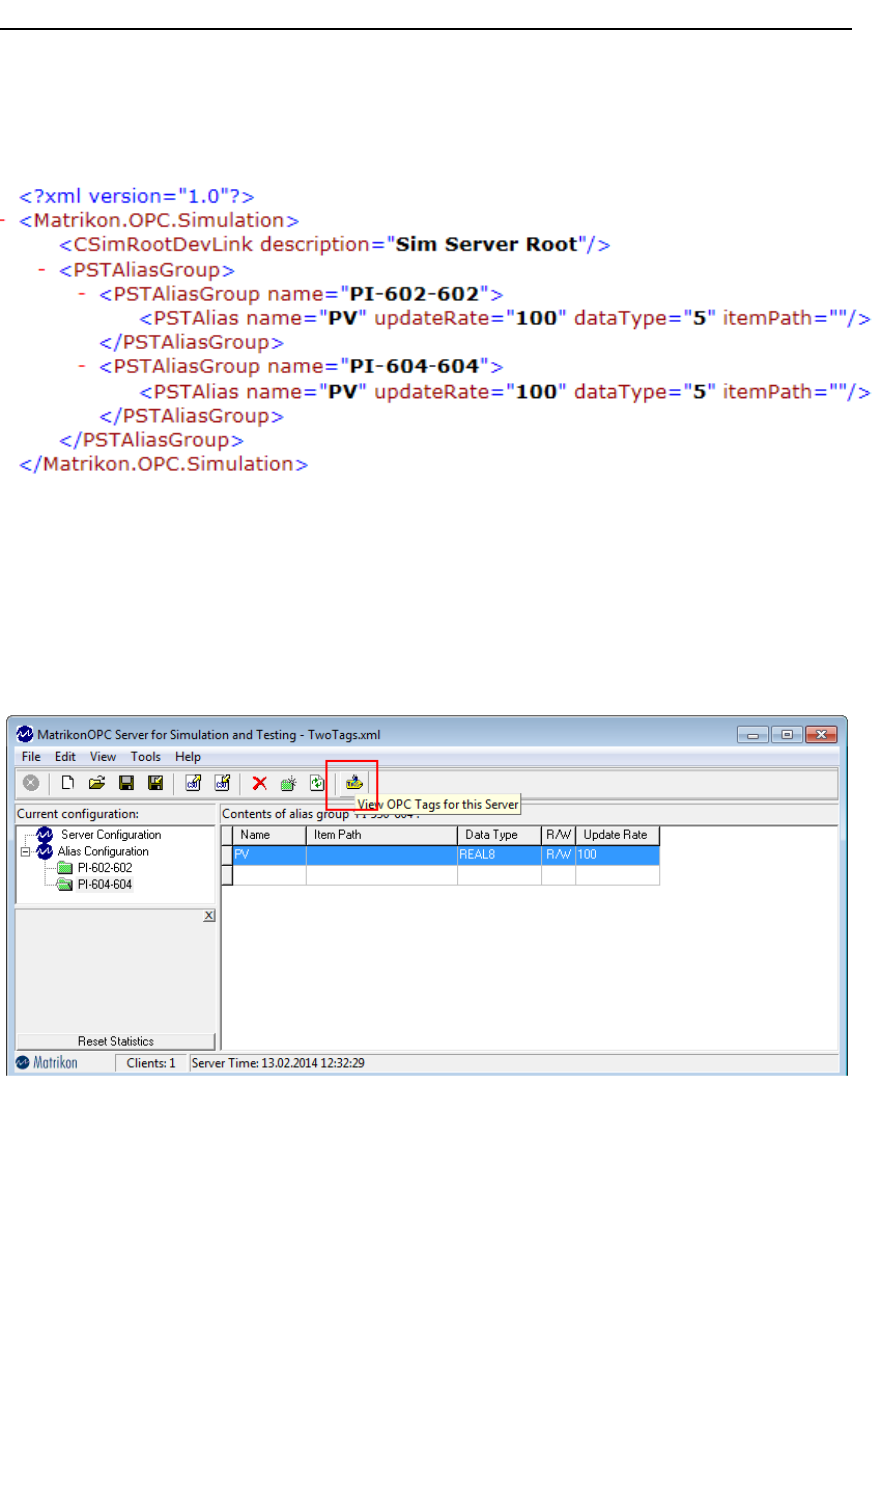The image size is (882, 1509).
Task: Click update rate value 100 cell
Action: point(617,855)
